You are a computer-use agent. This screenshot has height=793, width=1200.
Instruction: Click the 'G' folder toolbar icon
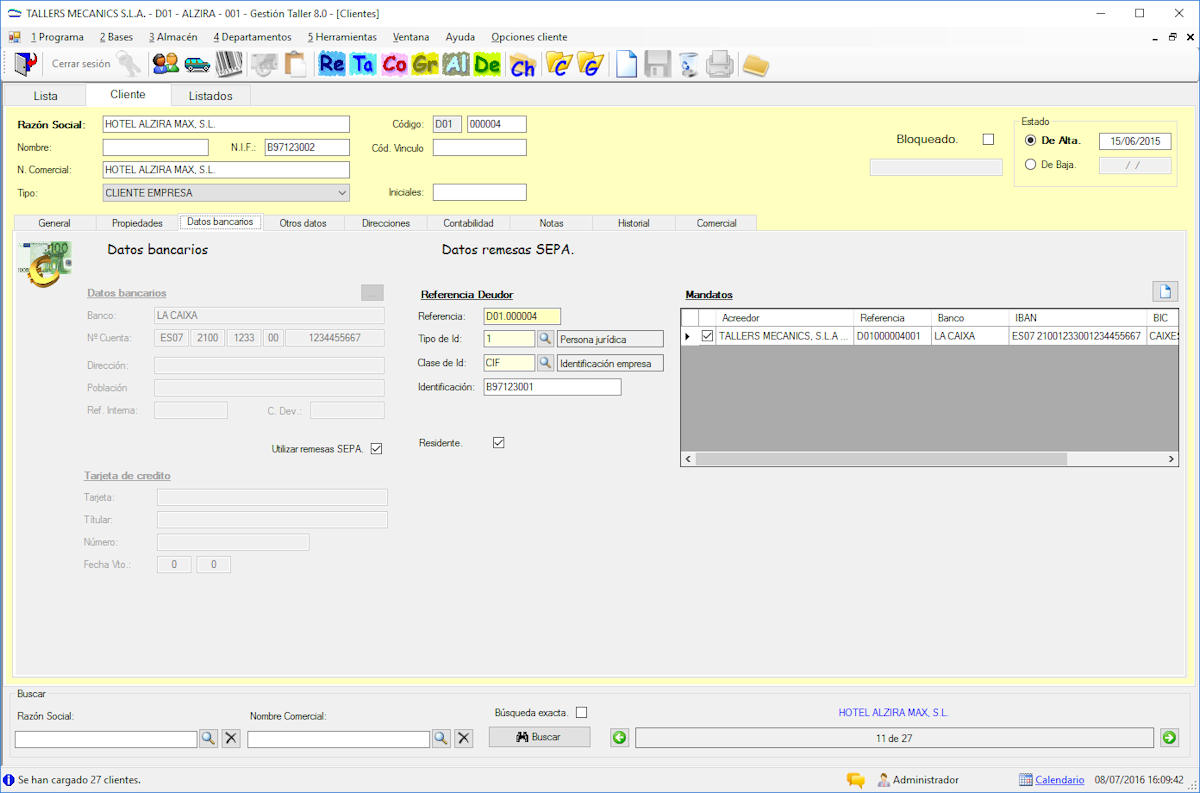click(x=590, y=65)
